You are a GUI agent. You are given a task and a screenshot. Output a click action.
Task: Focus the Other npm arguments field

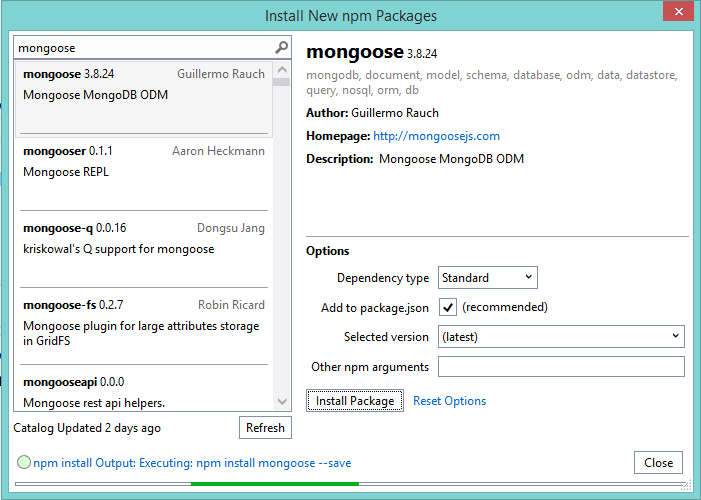click(x=560, y=367)
